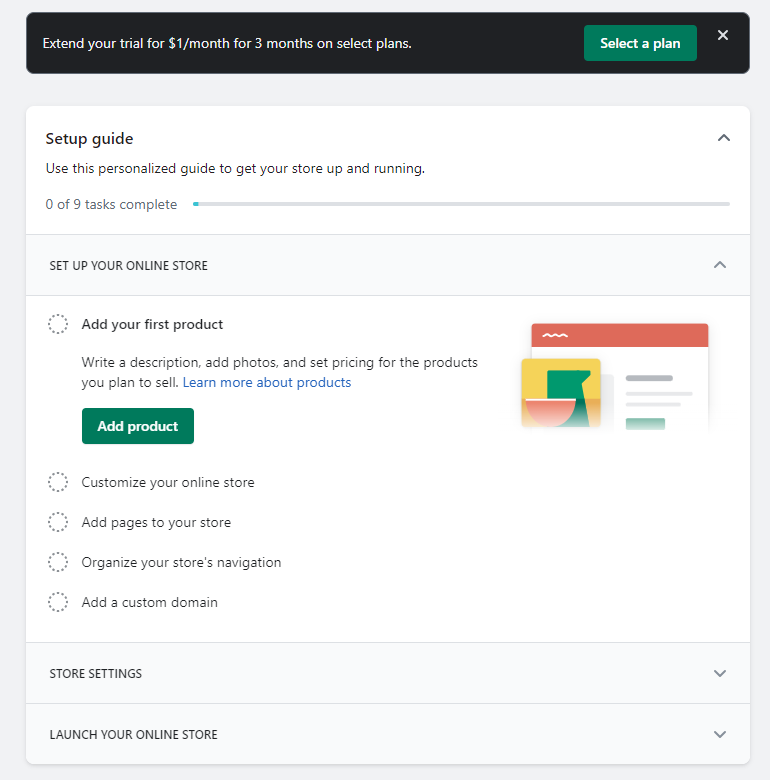Collapse Set up your online store section
This screenshot has height=780, width=770.
(x=720, y=265)
